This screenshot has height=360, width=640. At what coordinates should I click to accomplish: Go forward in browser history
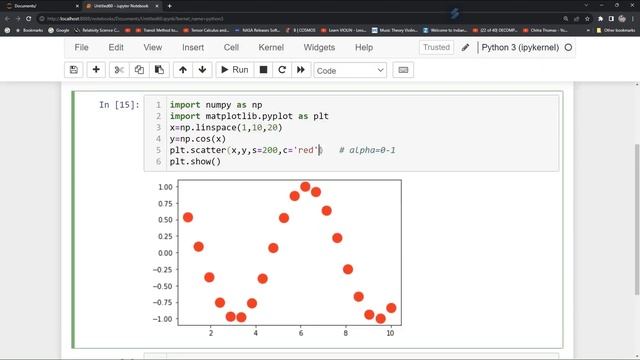click(x=18, y=19)
